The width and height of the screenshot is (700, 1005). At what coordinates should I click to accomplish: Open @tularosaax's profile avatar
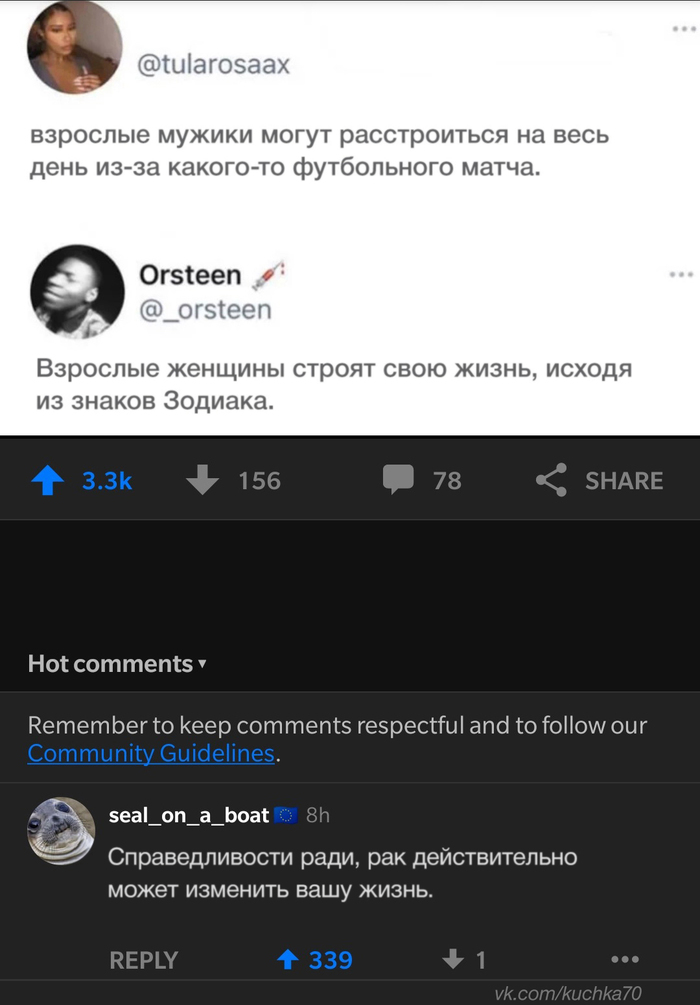pyautogui.click(x=75, y=45)
